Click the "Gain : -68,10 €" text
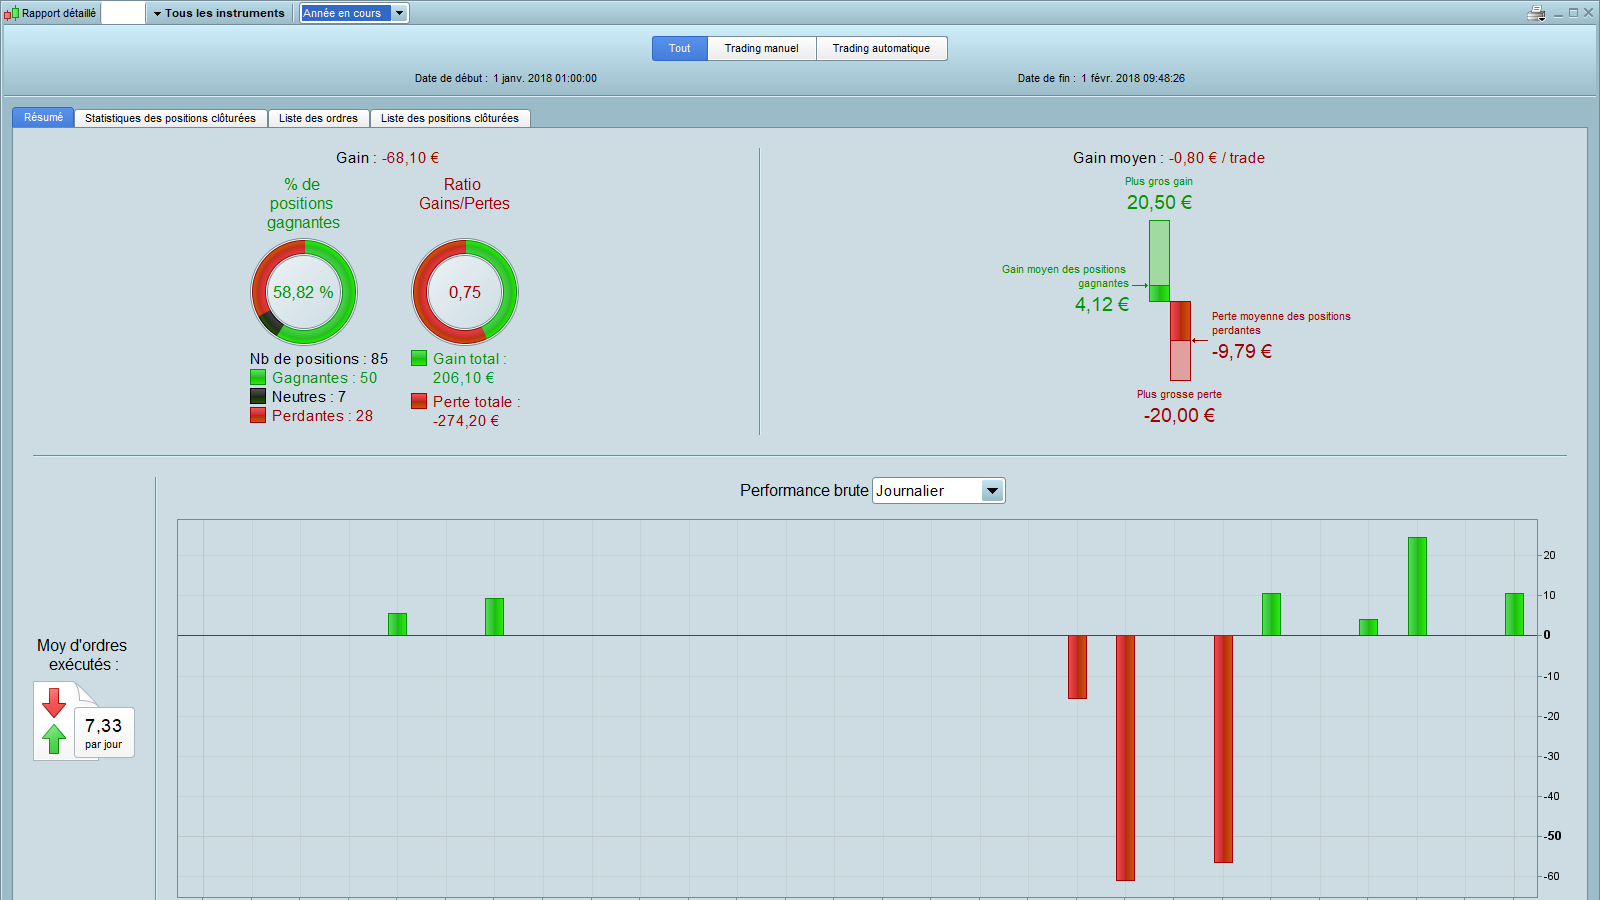This screenshot has width=1600, height=900. pos(387,158)
